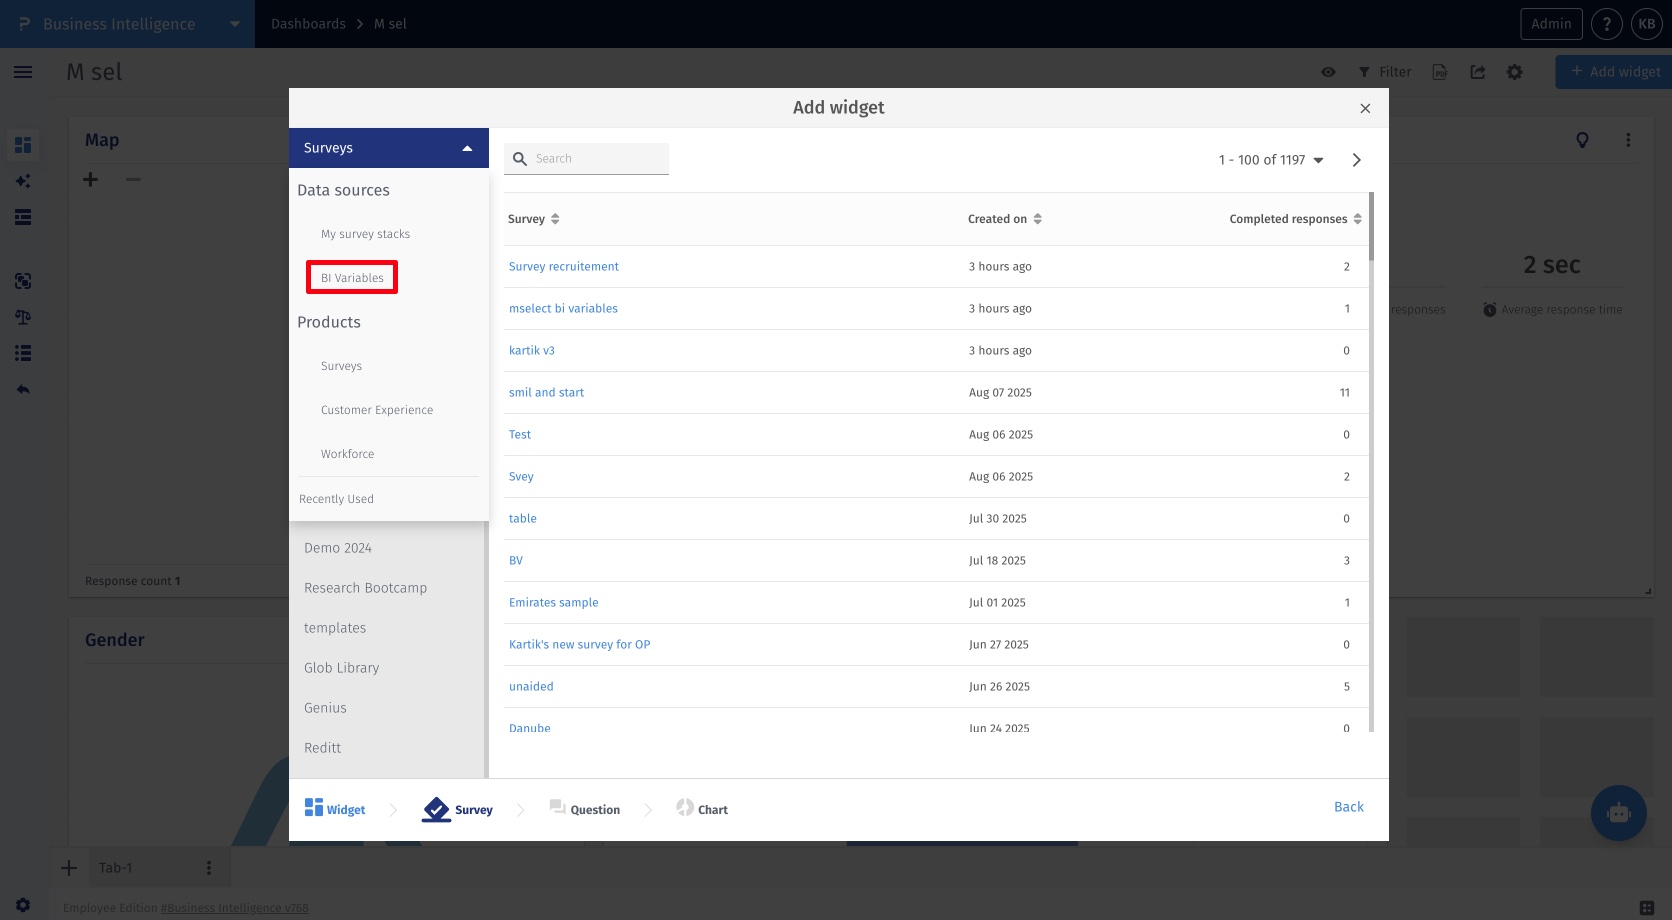
Task: Select the Emirates sample survey
Action: point(554,603)
